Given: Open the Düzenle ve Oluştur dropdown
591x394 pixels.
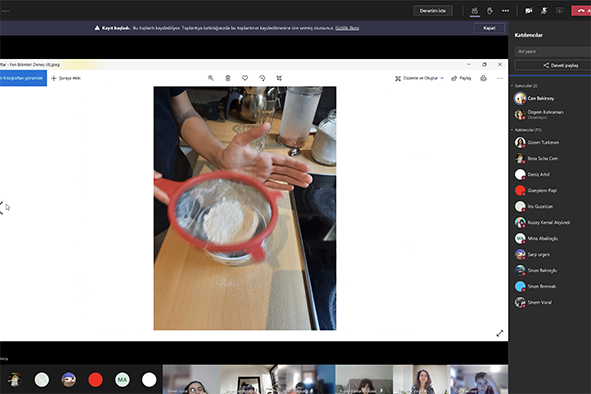Looking at the screenshot, I should coord(420,78).
